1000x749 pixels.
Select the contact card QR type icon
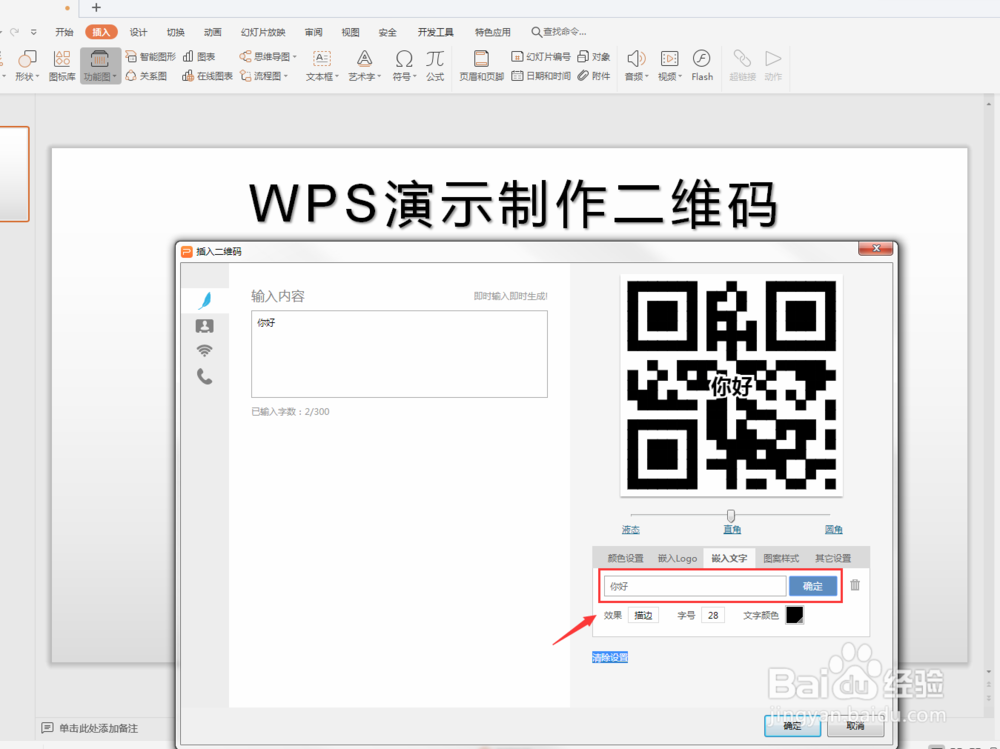[205, 325]
